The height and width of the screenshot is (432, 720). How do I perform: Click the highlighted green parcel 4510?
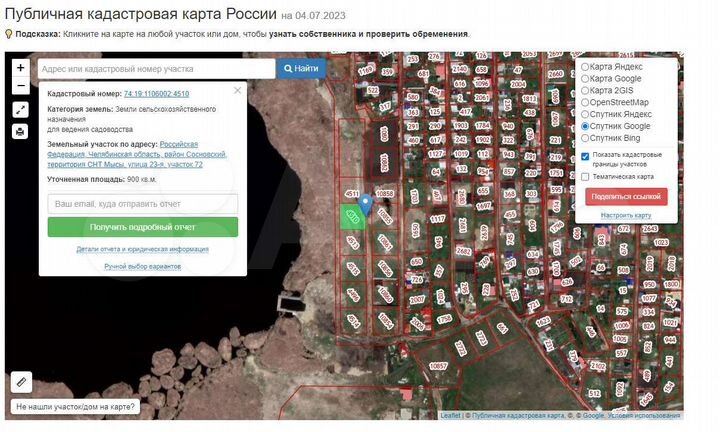click(x=353, y=217)
